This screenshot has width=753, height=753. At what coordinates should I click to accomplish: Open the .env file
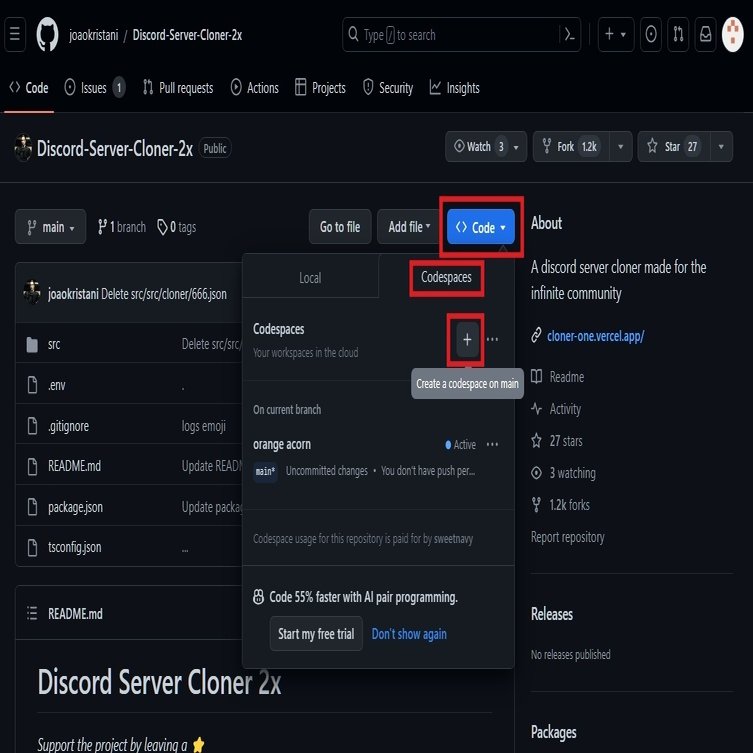57,385
